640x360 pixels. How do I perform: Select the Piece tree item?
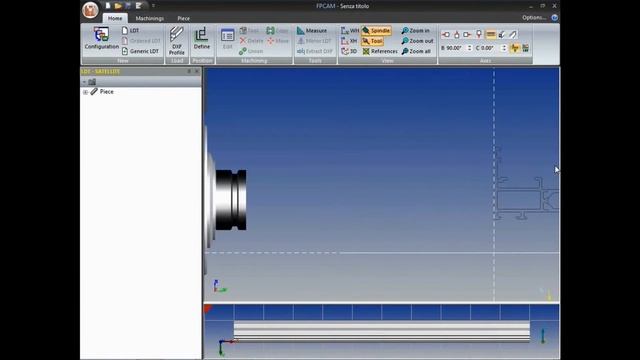107,92
